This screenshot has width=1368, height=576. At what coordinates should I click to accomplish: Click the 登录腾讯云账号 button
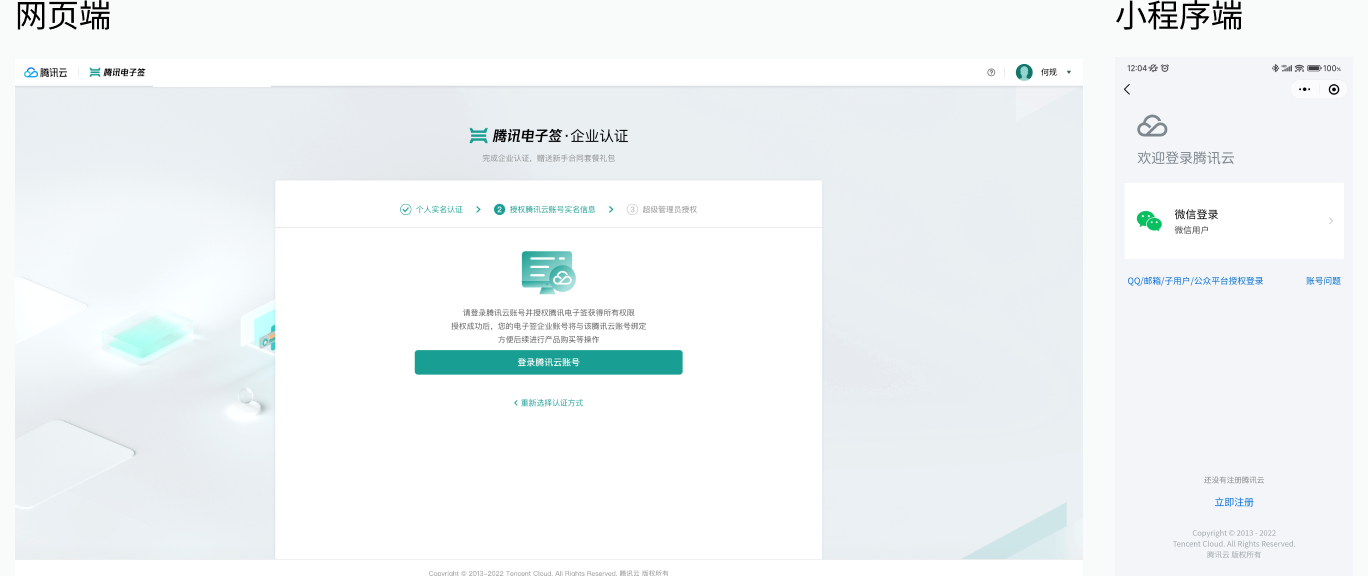tap(548, 362)
